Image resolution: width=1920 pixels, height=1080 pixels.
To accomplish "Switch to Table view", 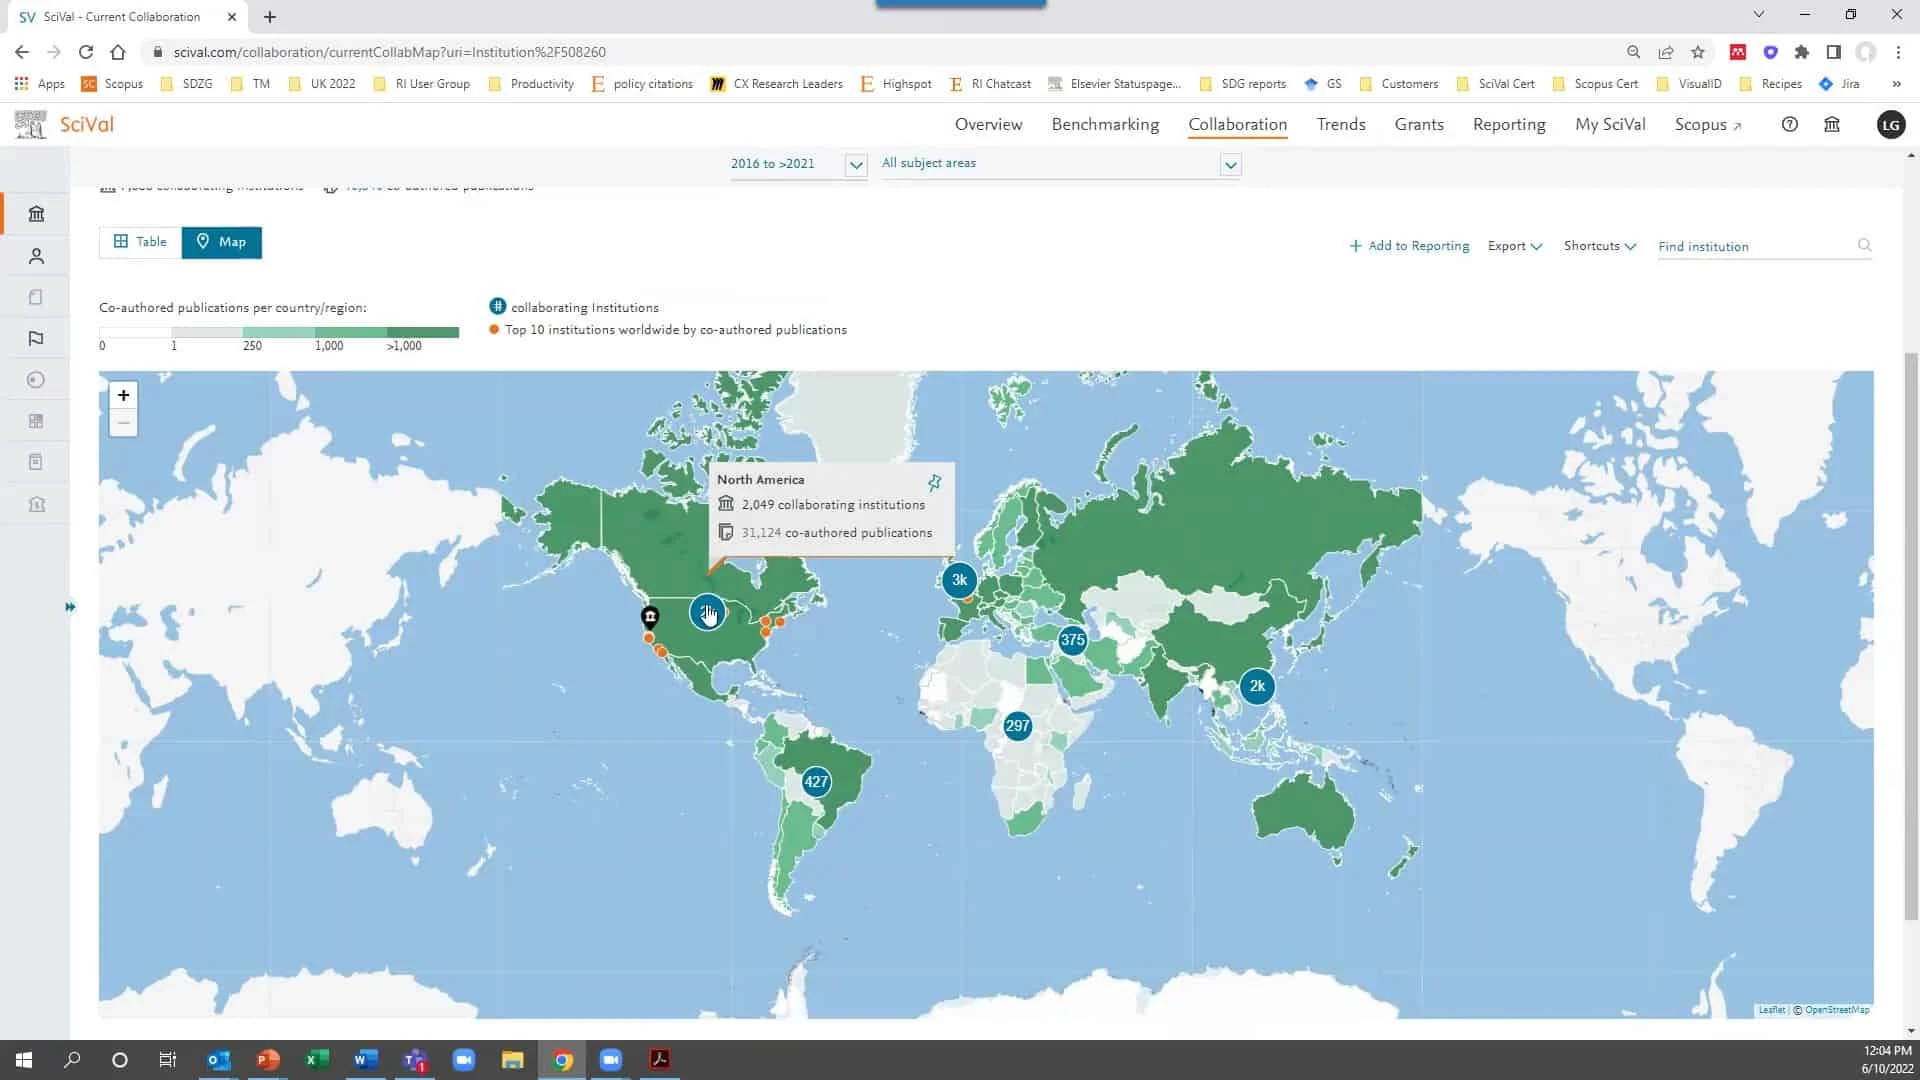I will tap(140, 242).
